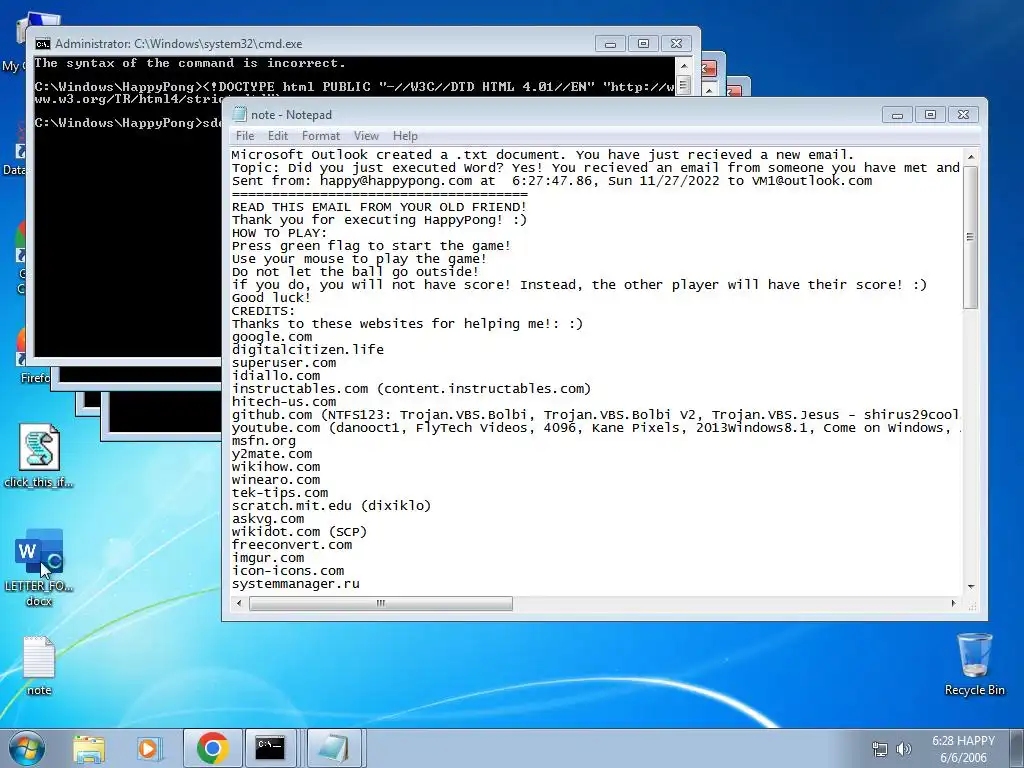Click the 'wikidot.com (SCP)' line

click(299, 532)
